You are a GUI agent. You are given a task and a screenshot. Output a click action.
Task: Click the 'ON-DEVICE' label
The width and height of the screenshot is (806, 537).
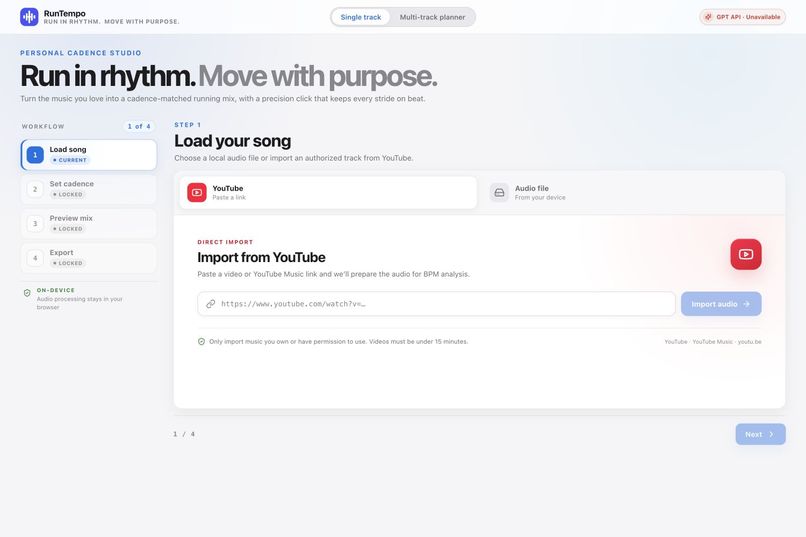tap(56, 290)
